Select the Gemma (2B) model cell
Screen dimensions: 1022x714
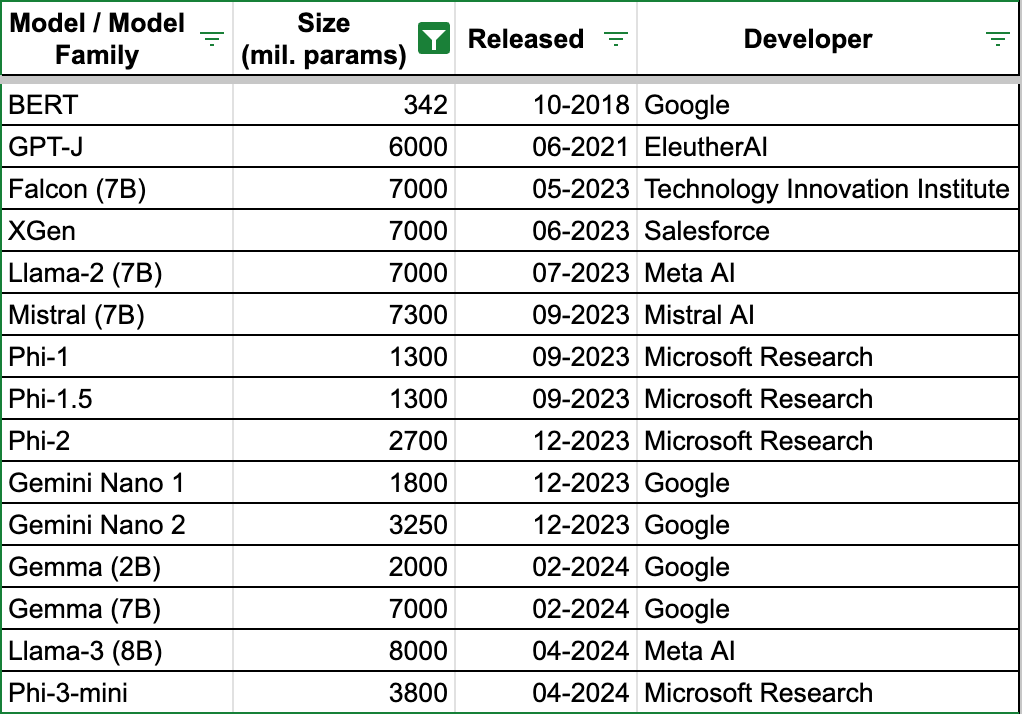tap(84, 567)
